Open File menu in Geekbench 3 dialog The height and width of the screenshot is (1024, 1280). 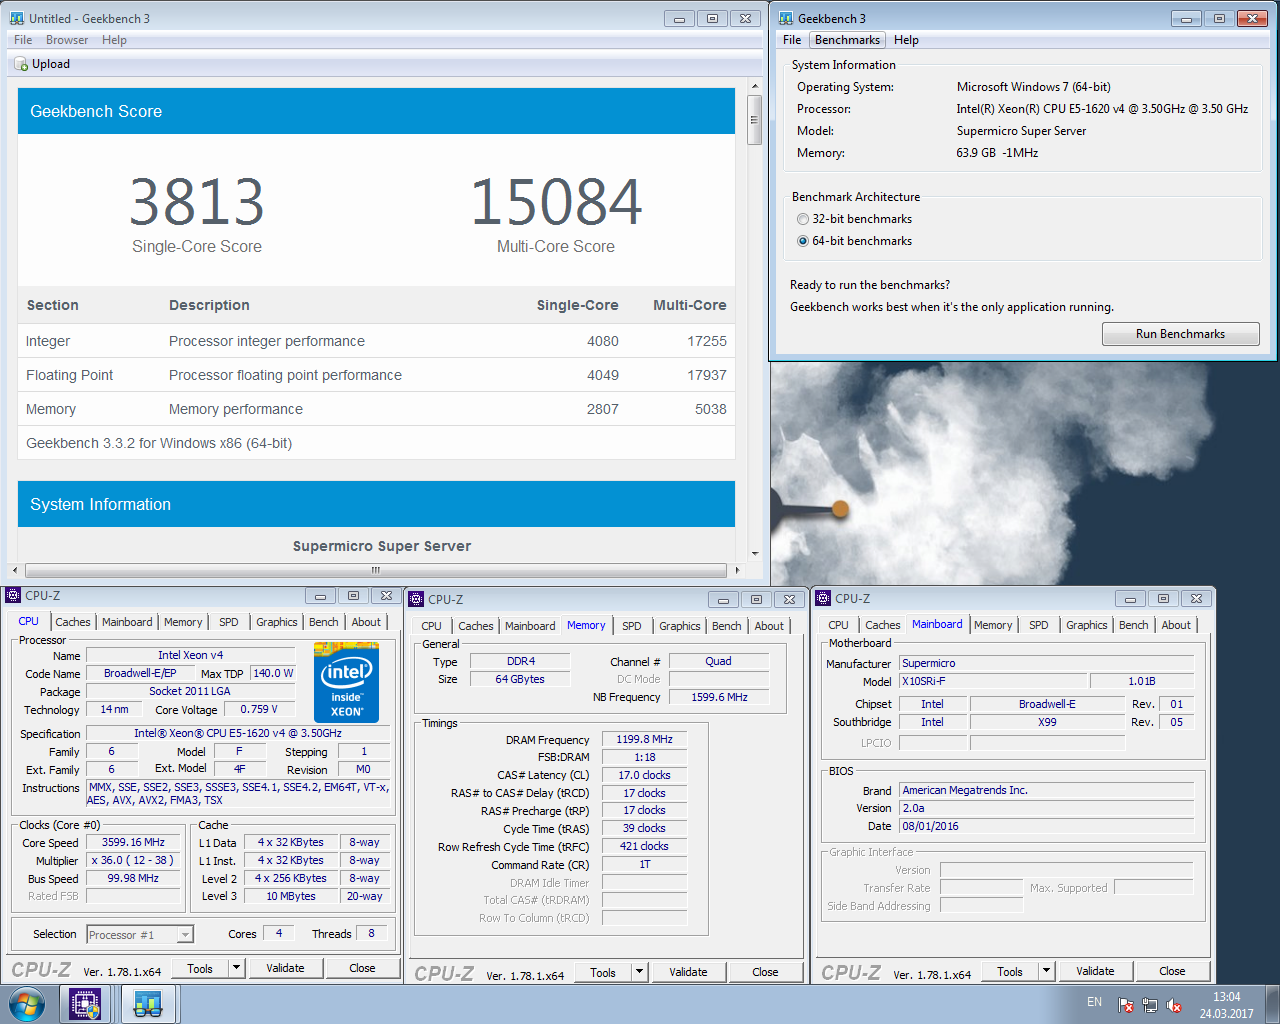coord(792,40)
